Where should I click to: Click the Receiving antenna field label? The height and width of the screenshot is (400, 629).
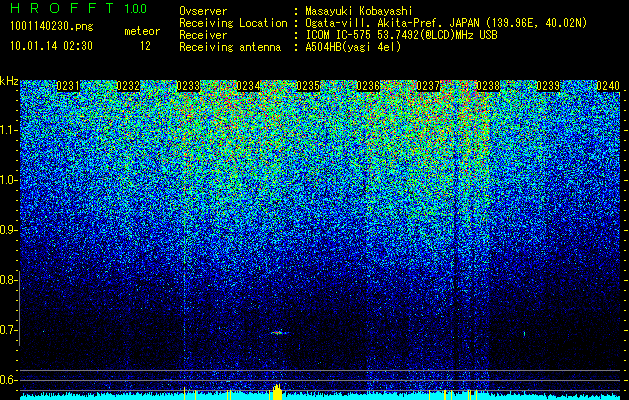(230, 47)
